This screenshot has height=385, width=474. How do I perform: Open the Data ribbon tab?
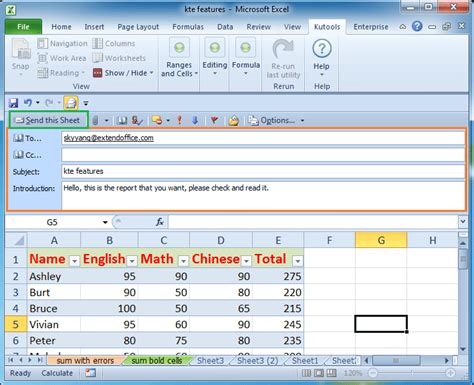(x=225, y=27)
